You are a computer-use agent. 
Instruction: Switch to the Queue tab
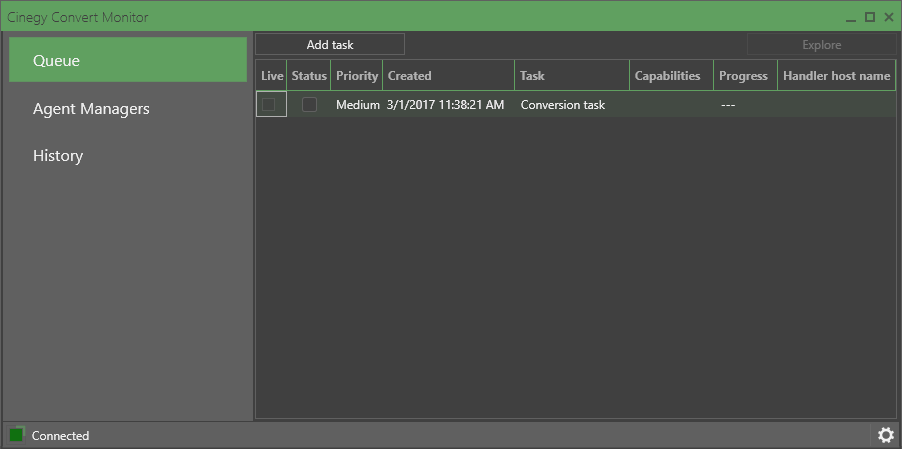pos(128,60)
